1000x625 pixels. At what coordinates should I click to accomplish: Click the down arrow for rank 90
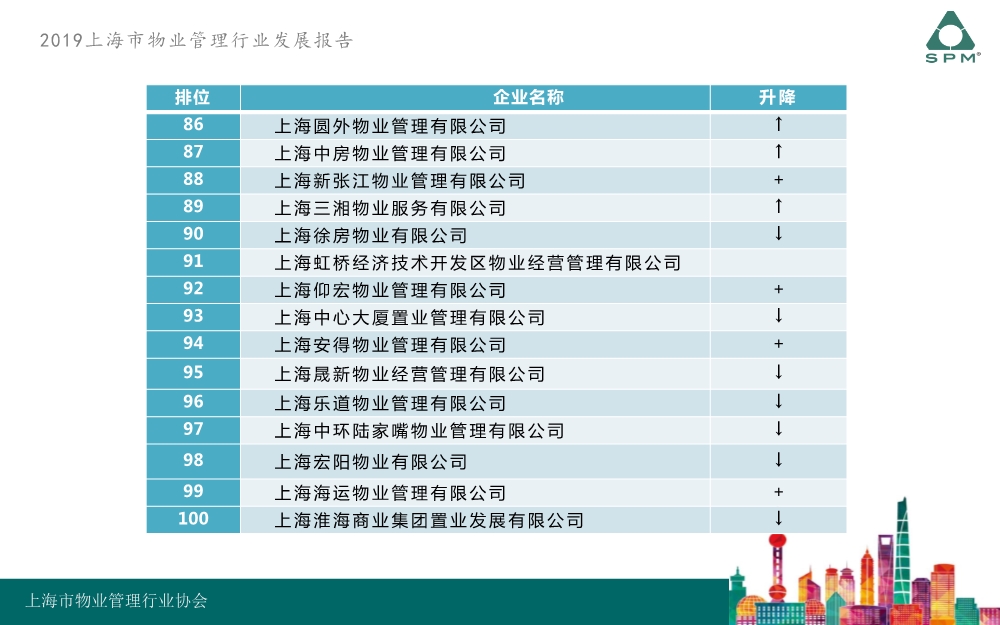point(778,235)
